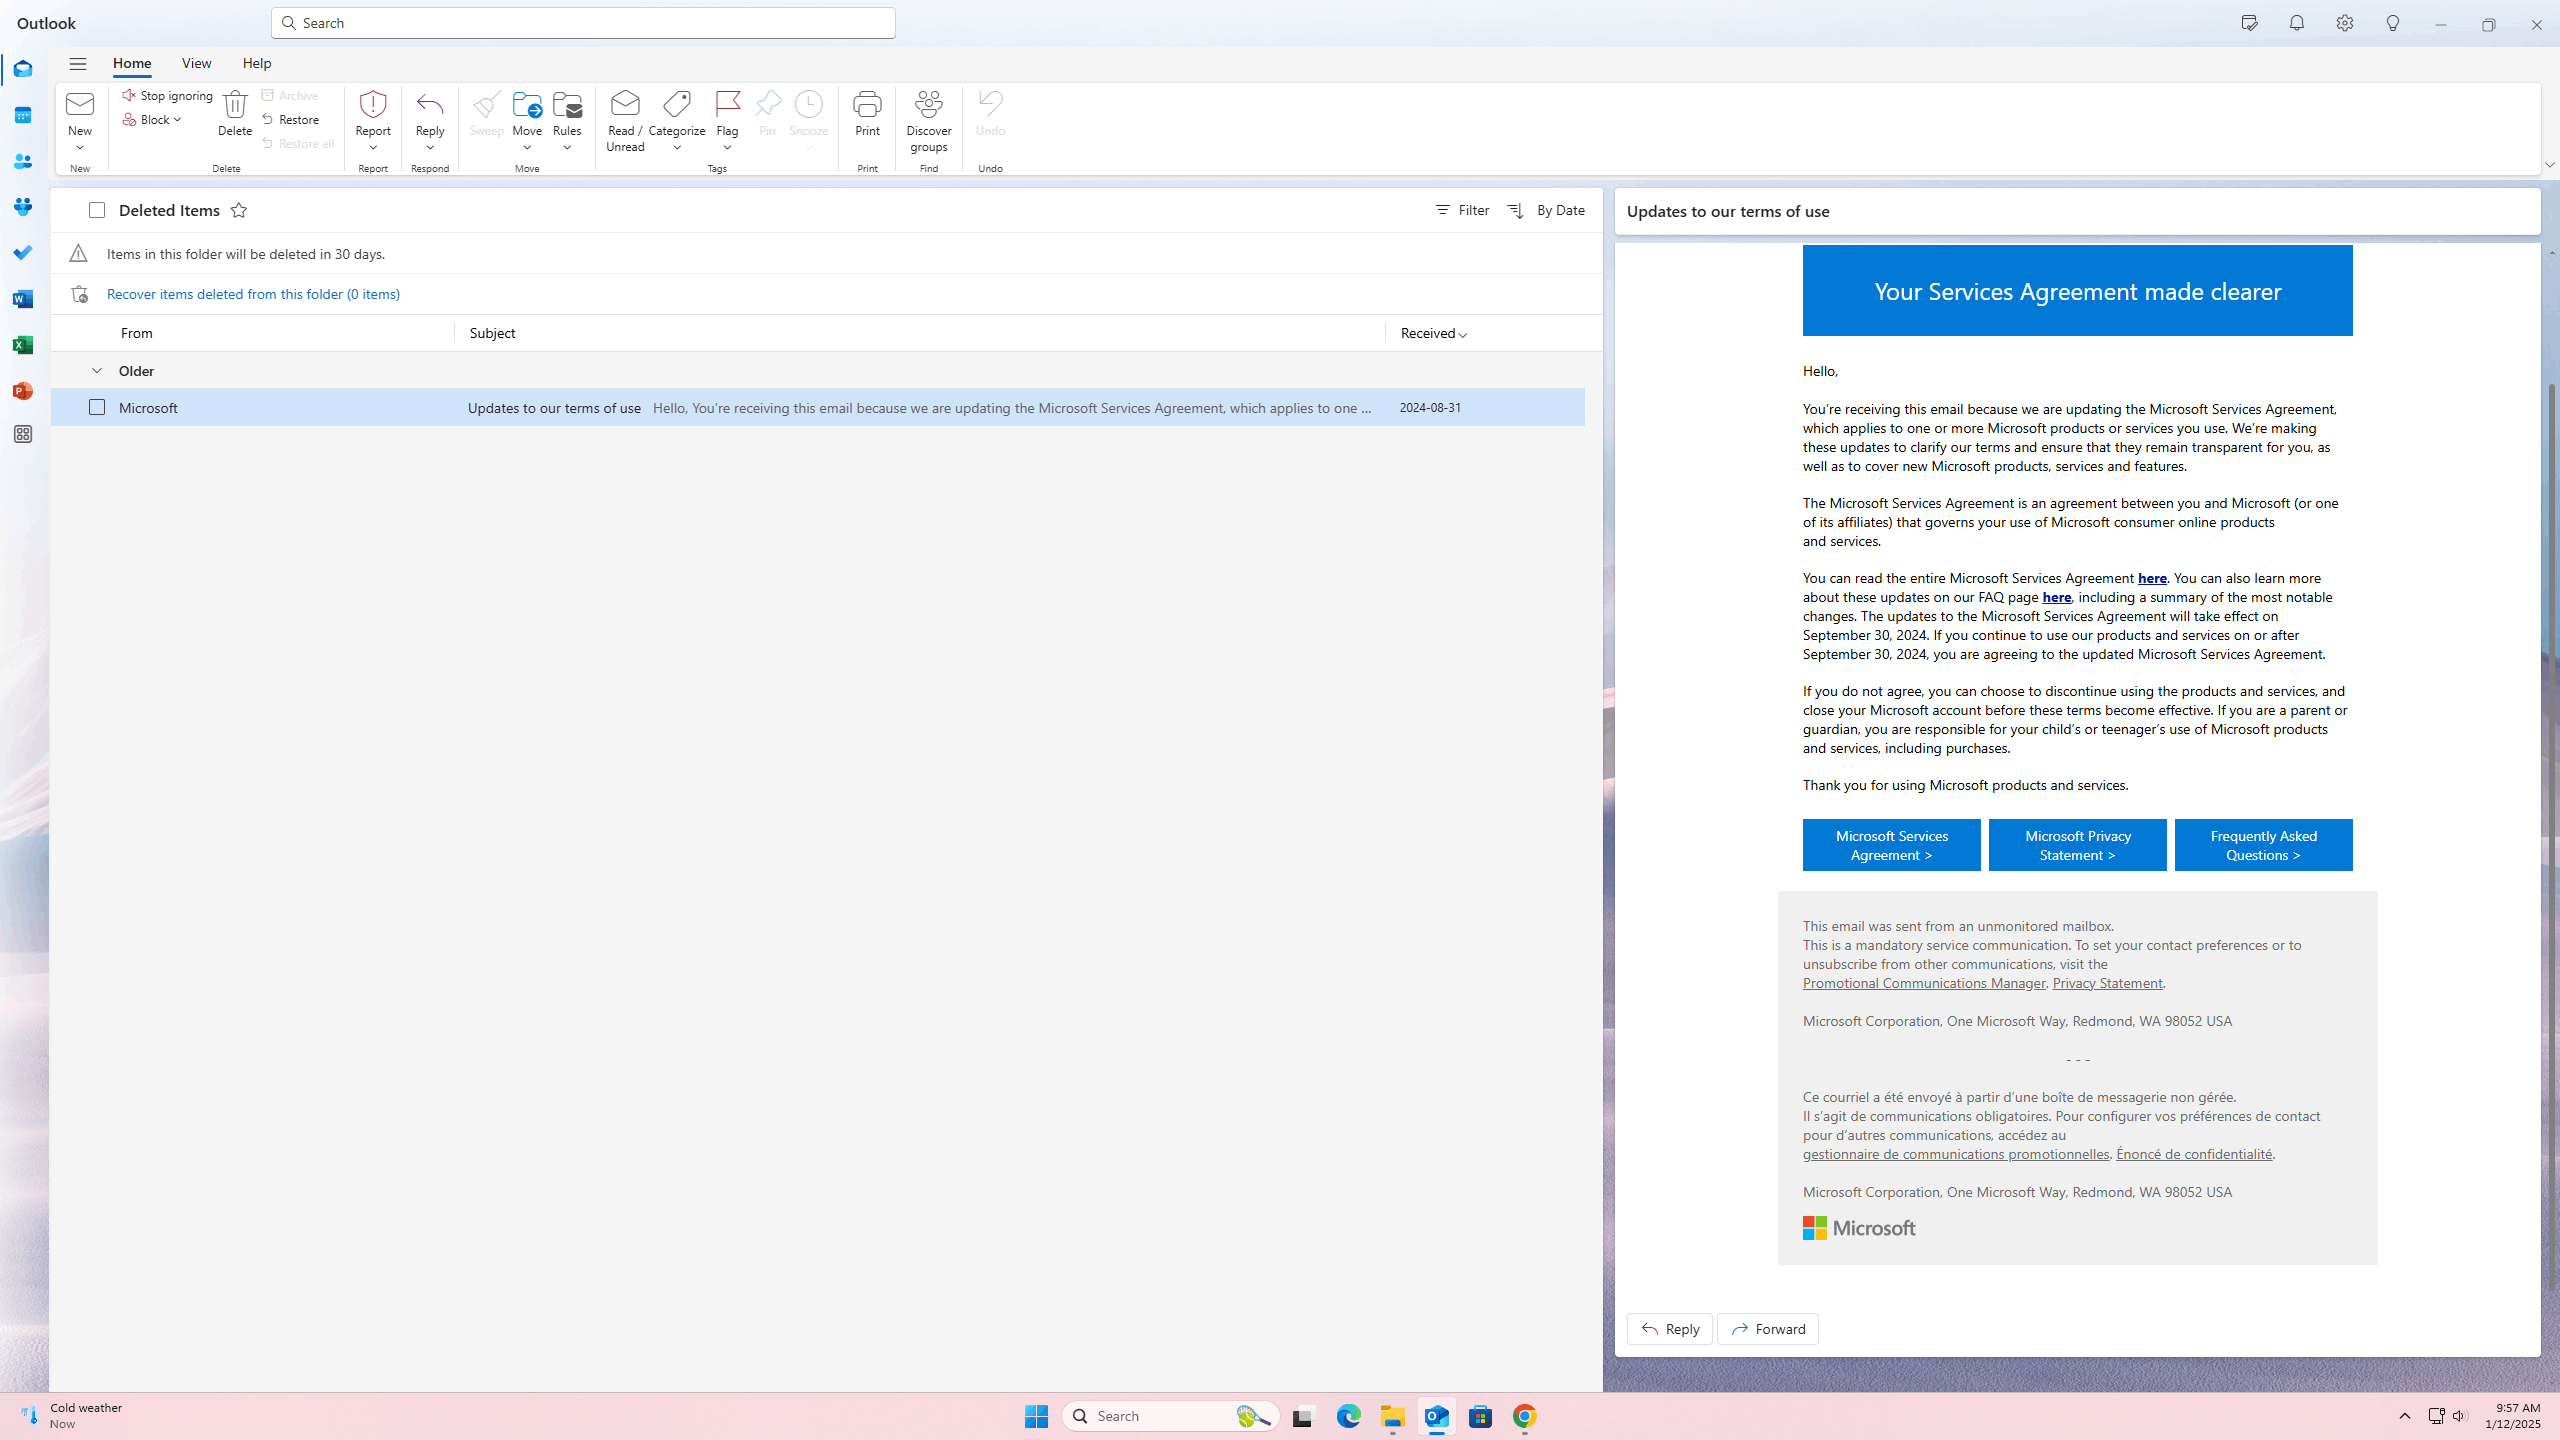Open the Help tab
The width and height of the screenshot is (2560, 1440).
point(257,63)
